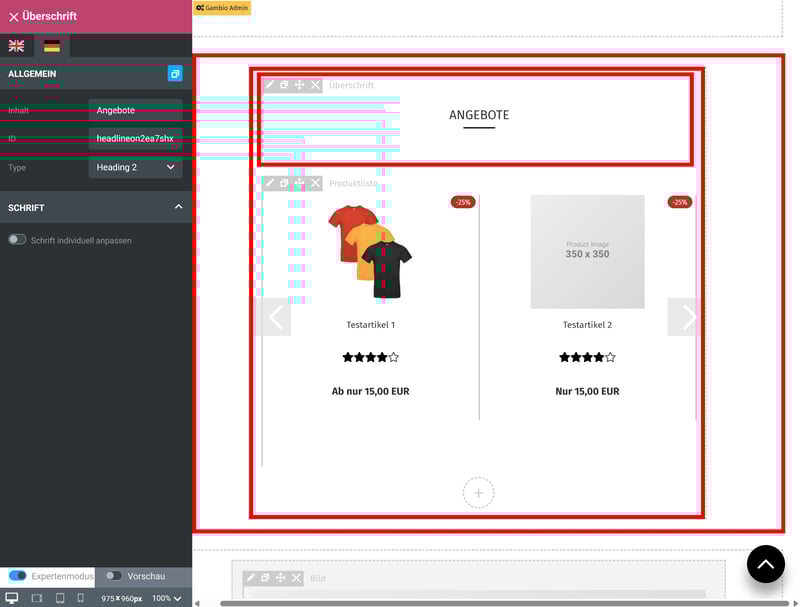Open the Type dropdown showing Heading 2
Screen dimensions: 800x607
pos(135,167)
